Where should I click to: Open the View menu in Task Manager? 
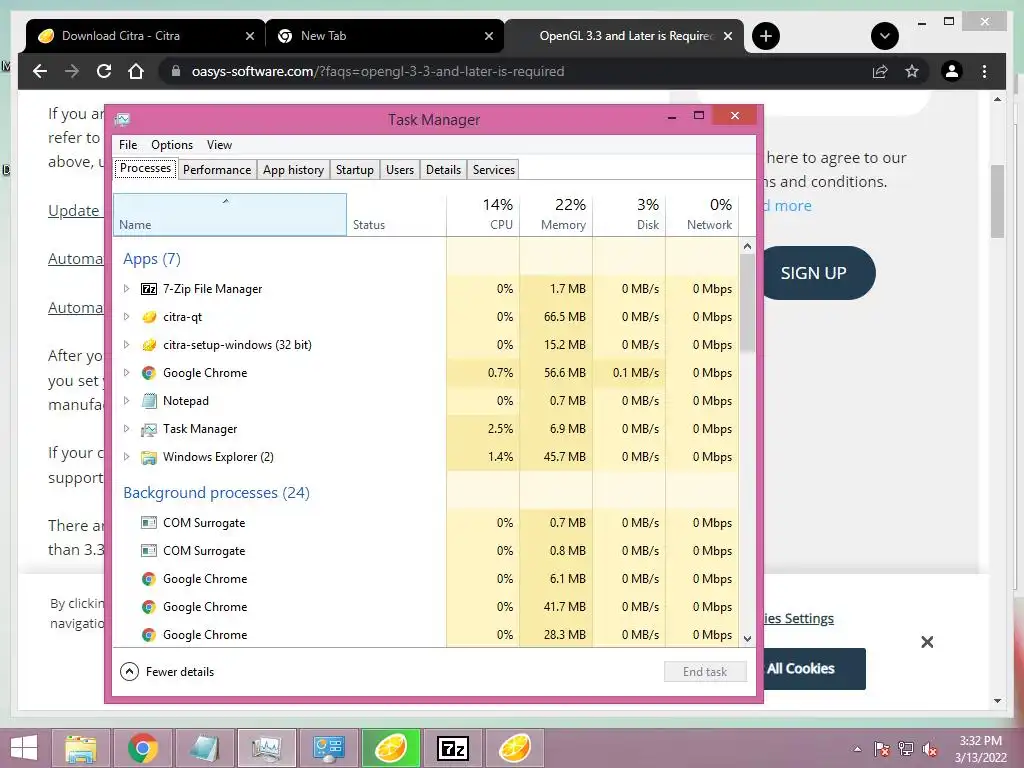[x=219, y=145]
